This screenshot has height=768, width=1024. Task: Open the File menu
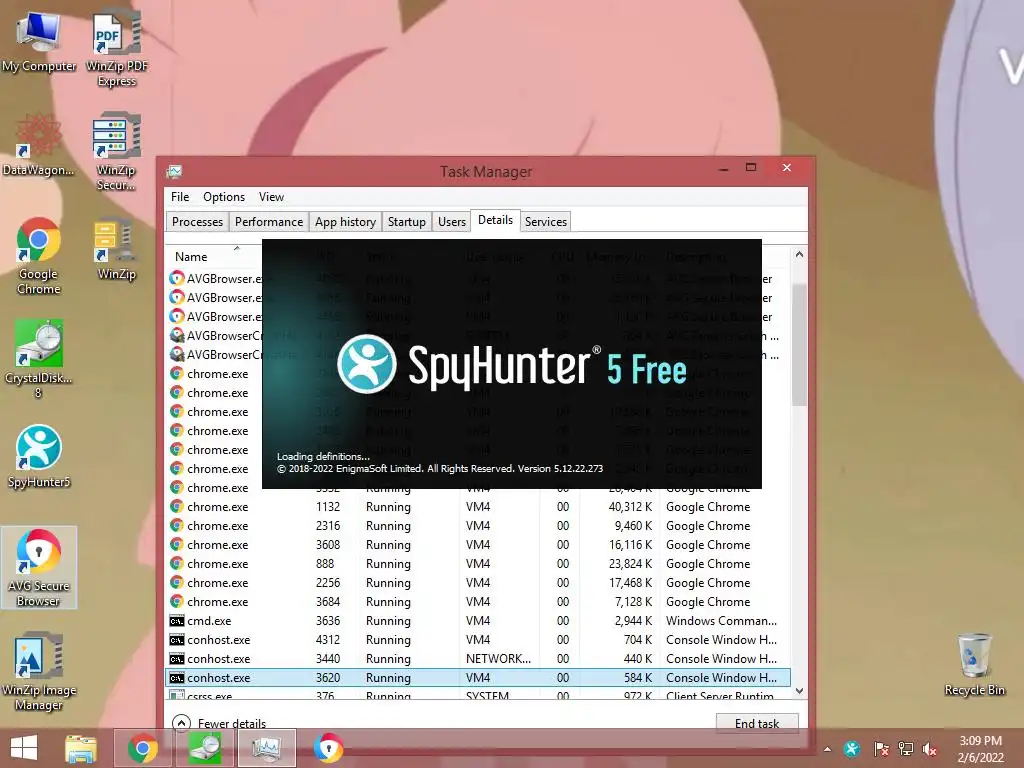click(180, 197)
